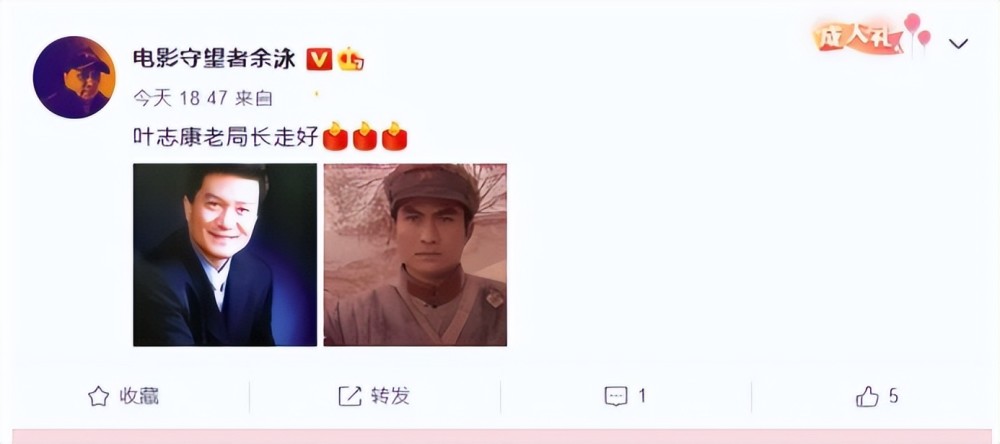Open the 今天 18 47 timestamp
1000x444 pixels.
(x=180, y=98)
